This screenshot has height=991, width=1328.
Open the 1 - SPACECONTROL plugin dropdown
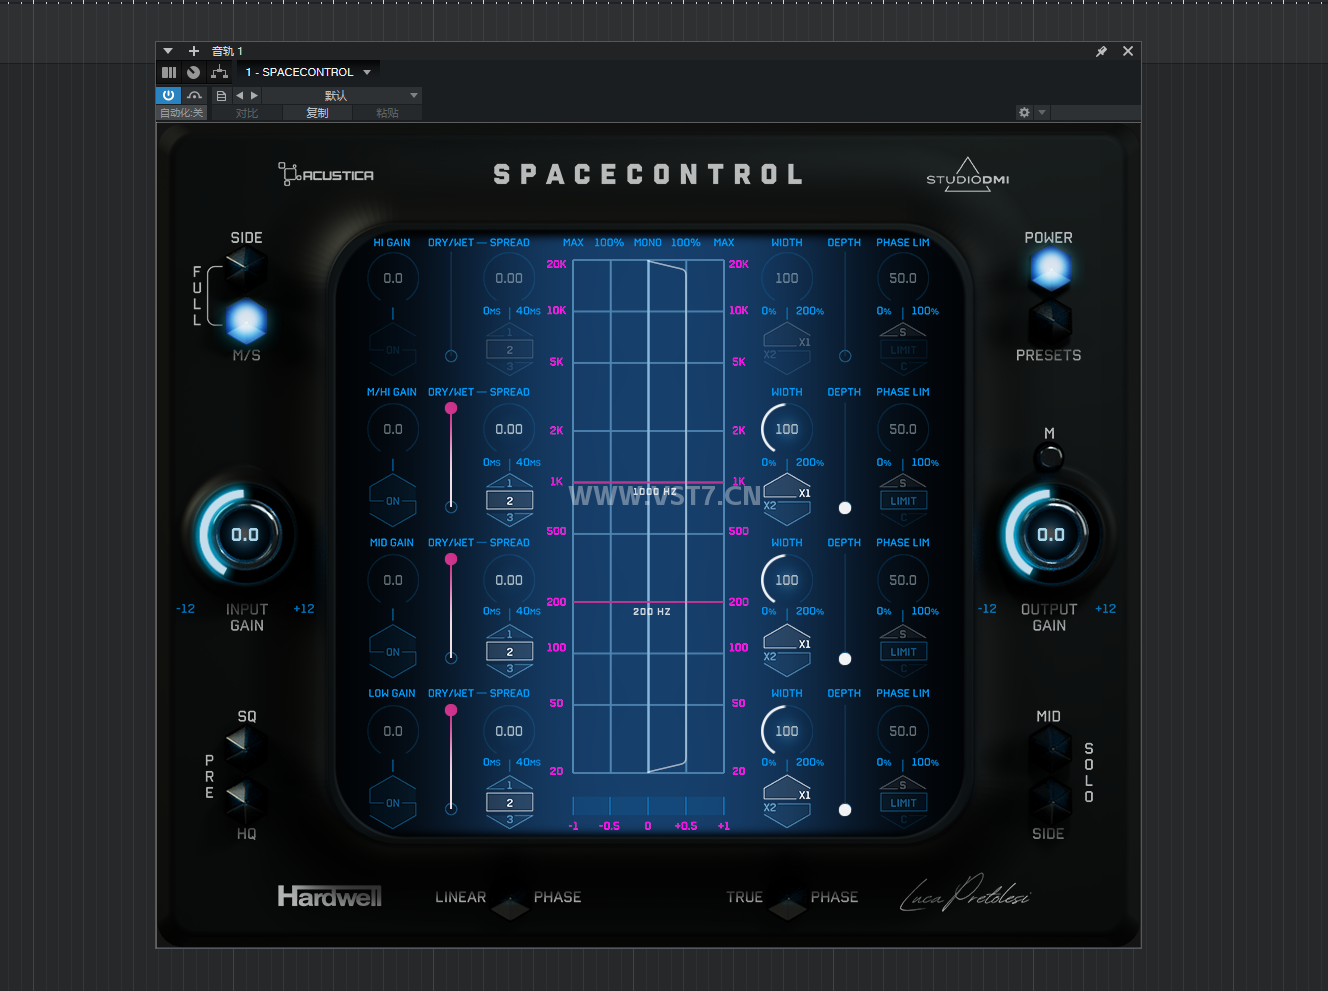[x=307, y=72]
